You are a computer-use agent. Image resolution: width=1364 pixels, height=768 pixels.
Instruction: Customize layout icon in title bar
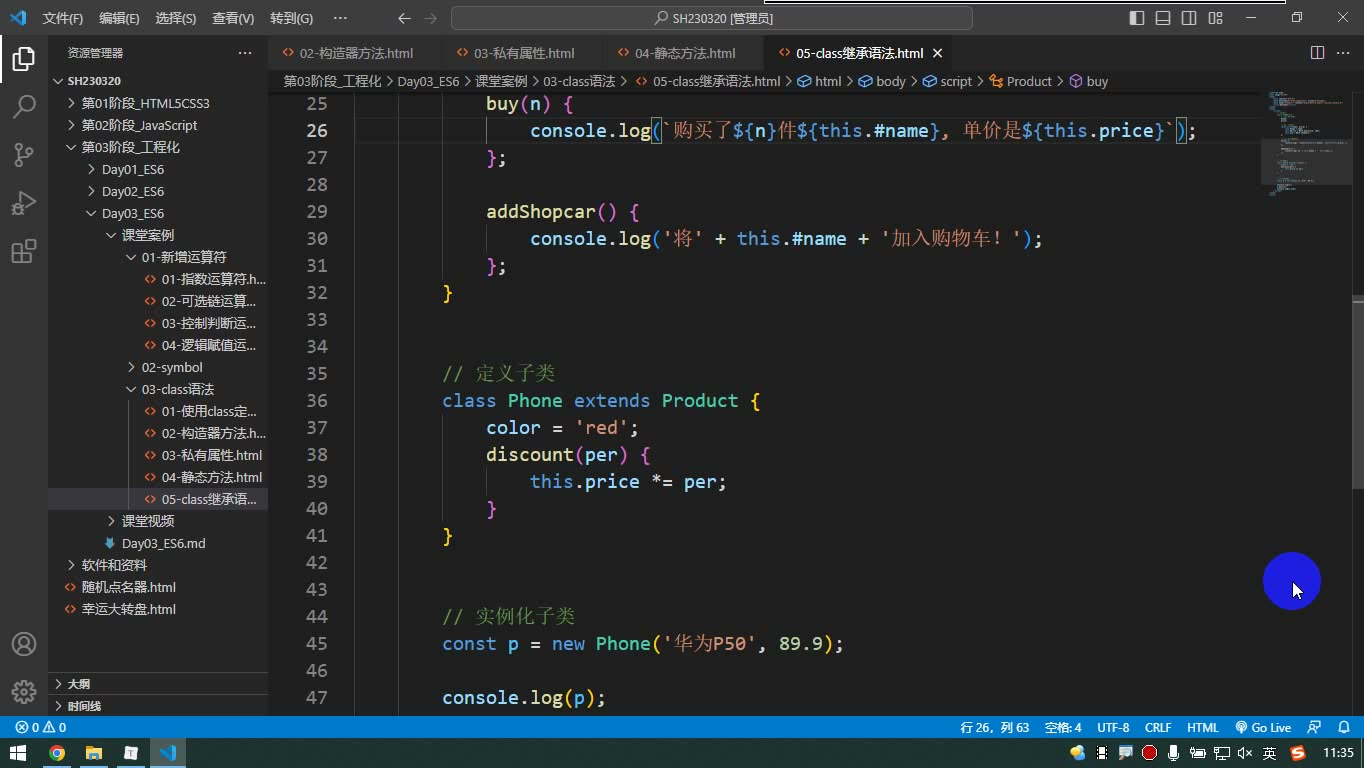[x=1215, y=18]
